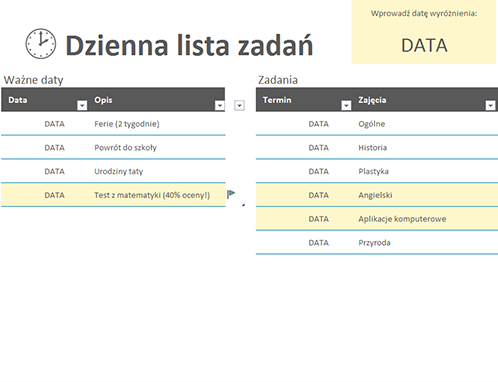498x382 pixels.
Task: Click the Termin column header
Action: pos(277,100)
